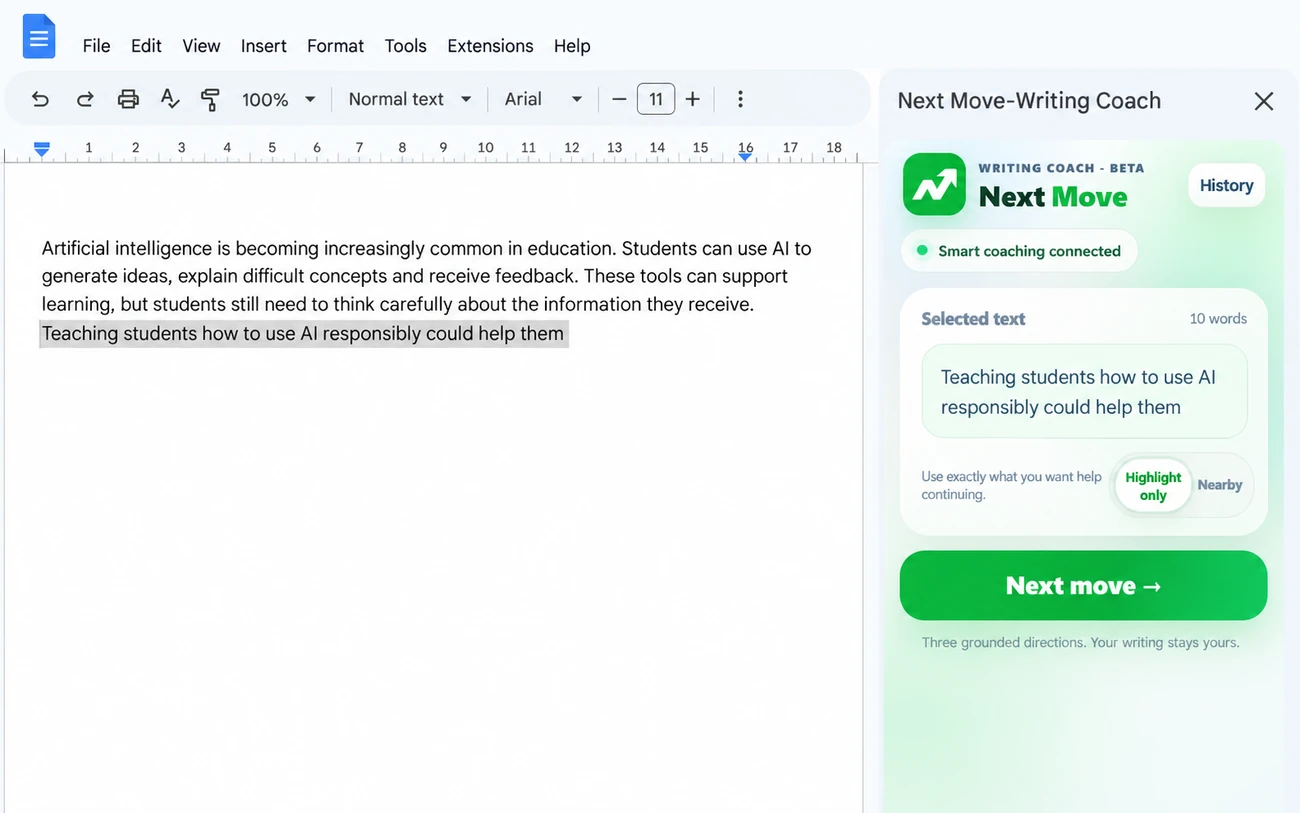This screenshot has width=1300, height=813.
Task: Open the Edit menu
Action: (146, 46)
